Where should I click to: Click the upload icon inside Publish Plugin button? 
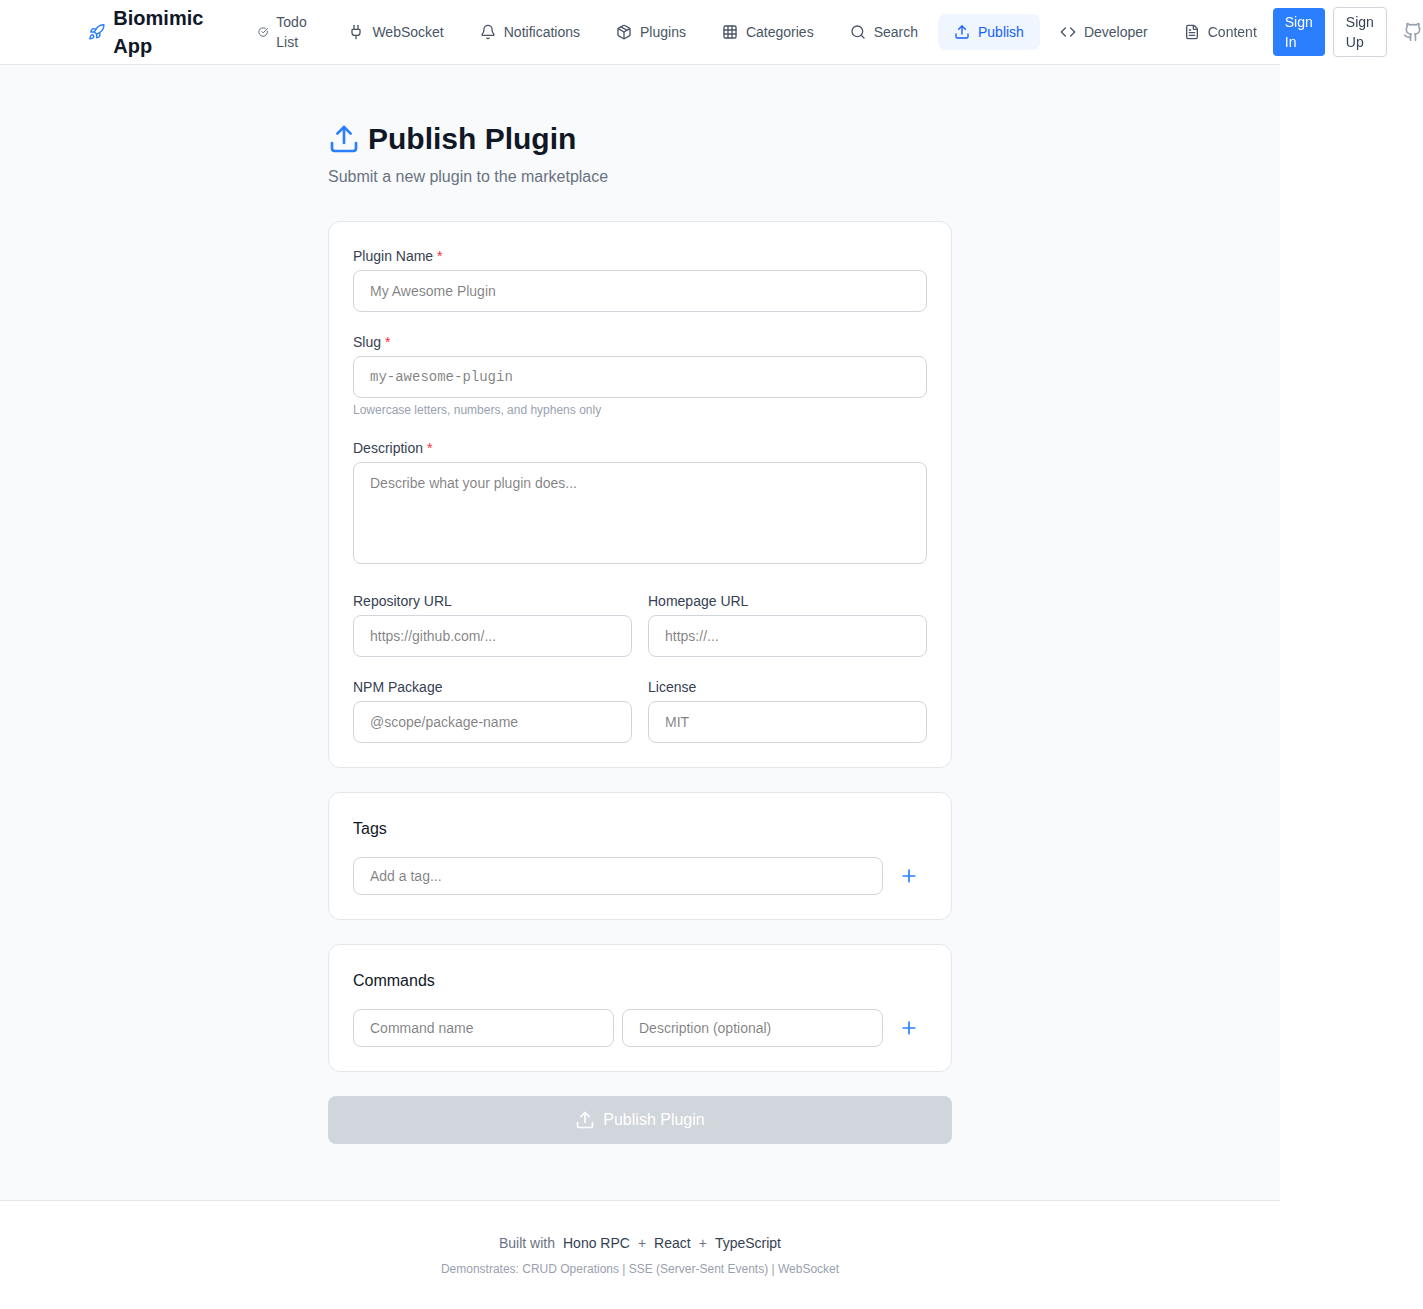click(585, 1120)
